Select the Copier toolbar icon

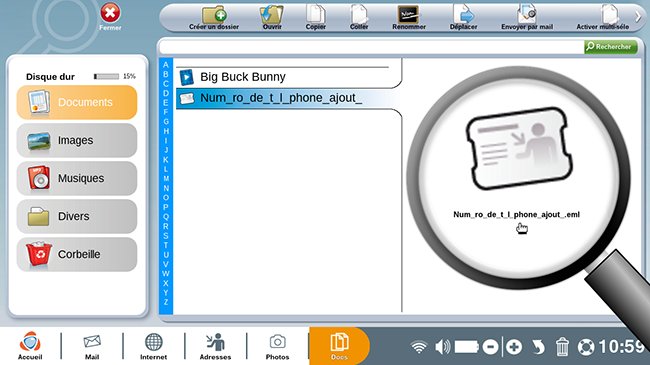(x=315, y=15)
